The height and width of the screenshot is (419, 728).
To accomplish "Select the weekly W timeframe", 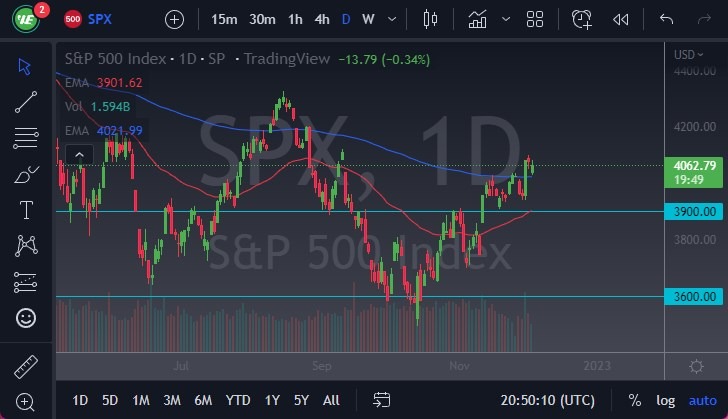I will [368, 20].
